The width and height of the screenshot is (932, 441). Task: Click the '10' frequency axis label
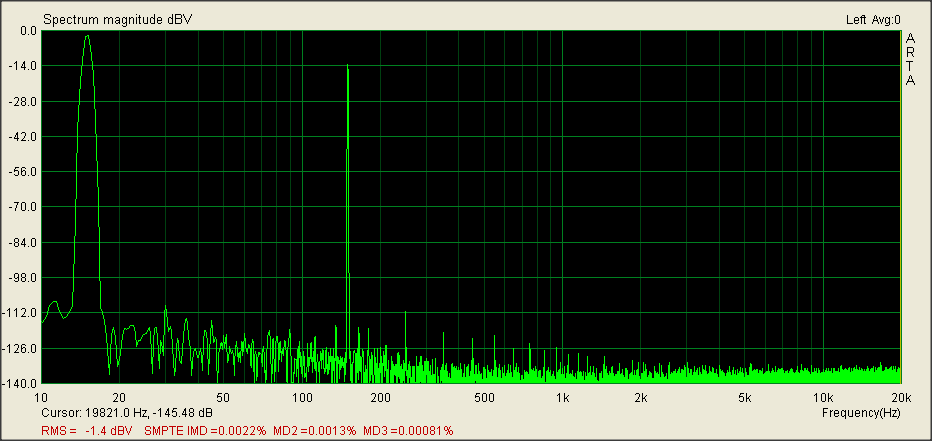click(41, 397)
